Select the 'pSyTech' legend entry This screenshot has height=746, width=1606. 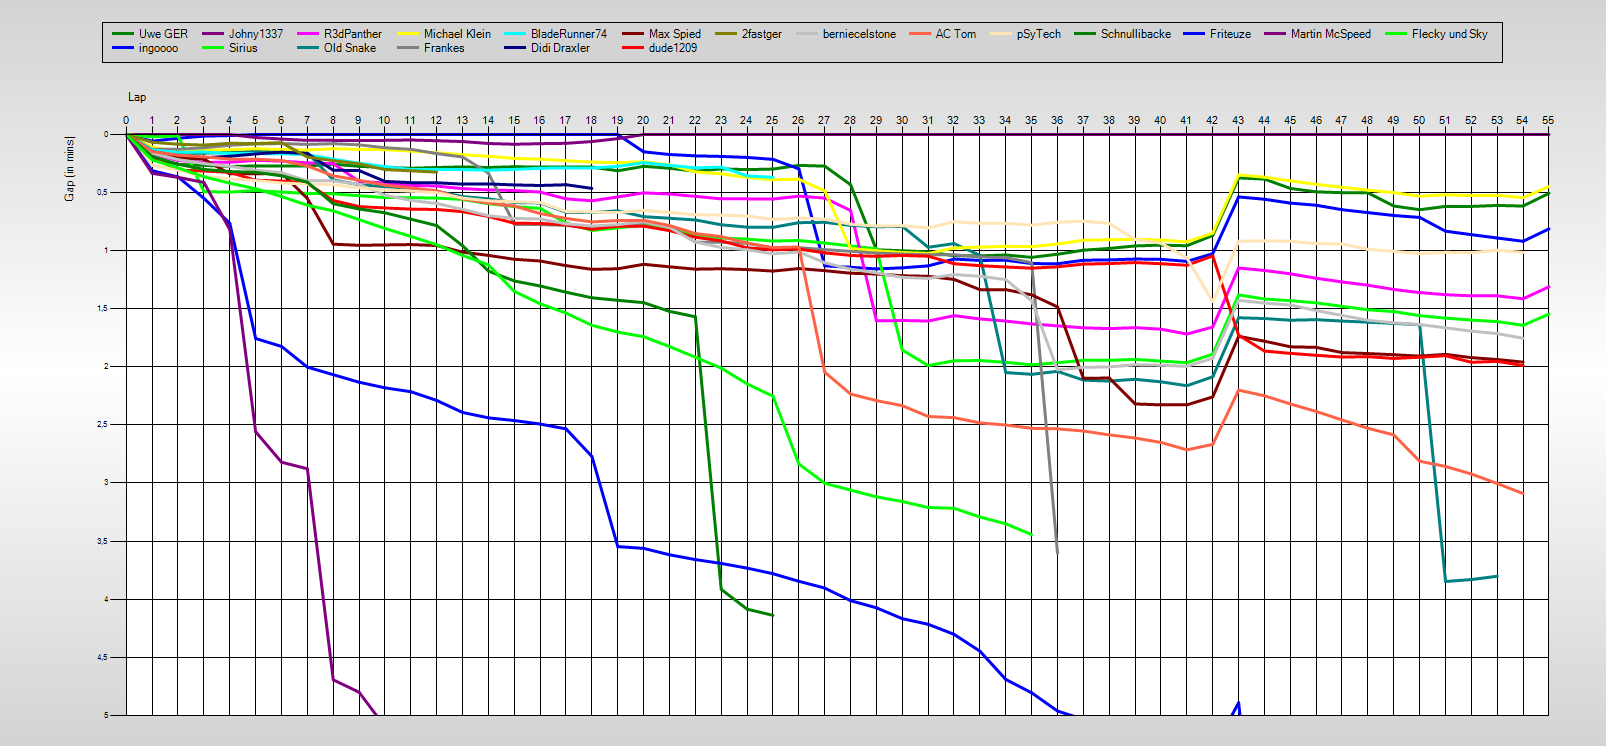(x=1039, y=34)
